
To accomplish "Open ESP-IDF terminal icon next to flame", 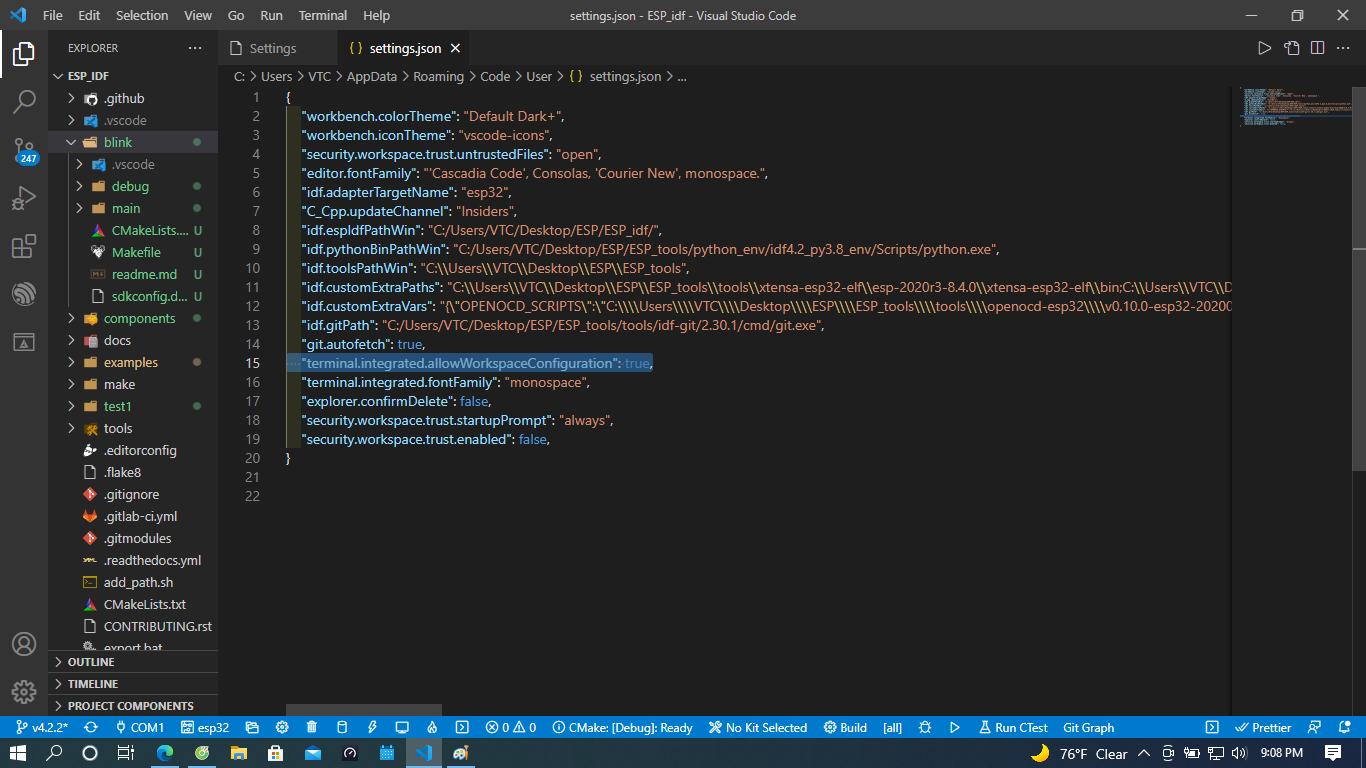I will click(x=462, y=727).
